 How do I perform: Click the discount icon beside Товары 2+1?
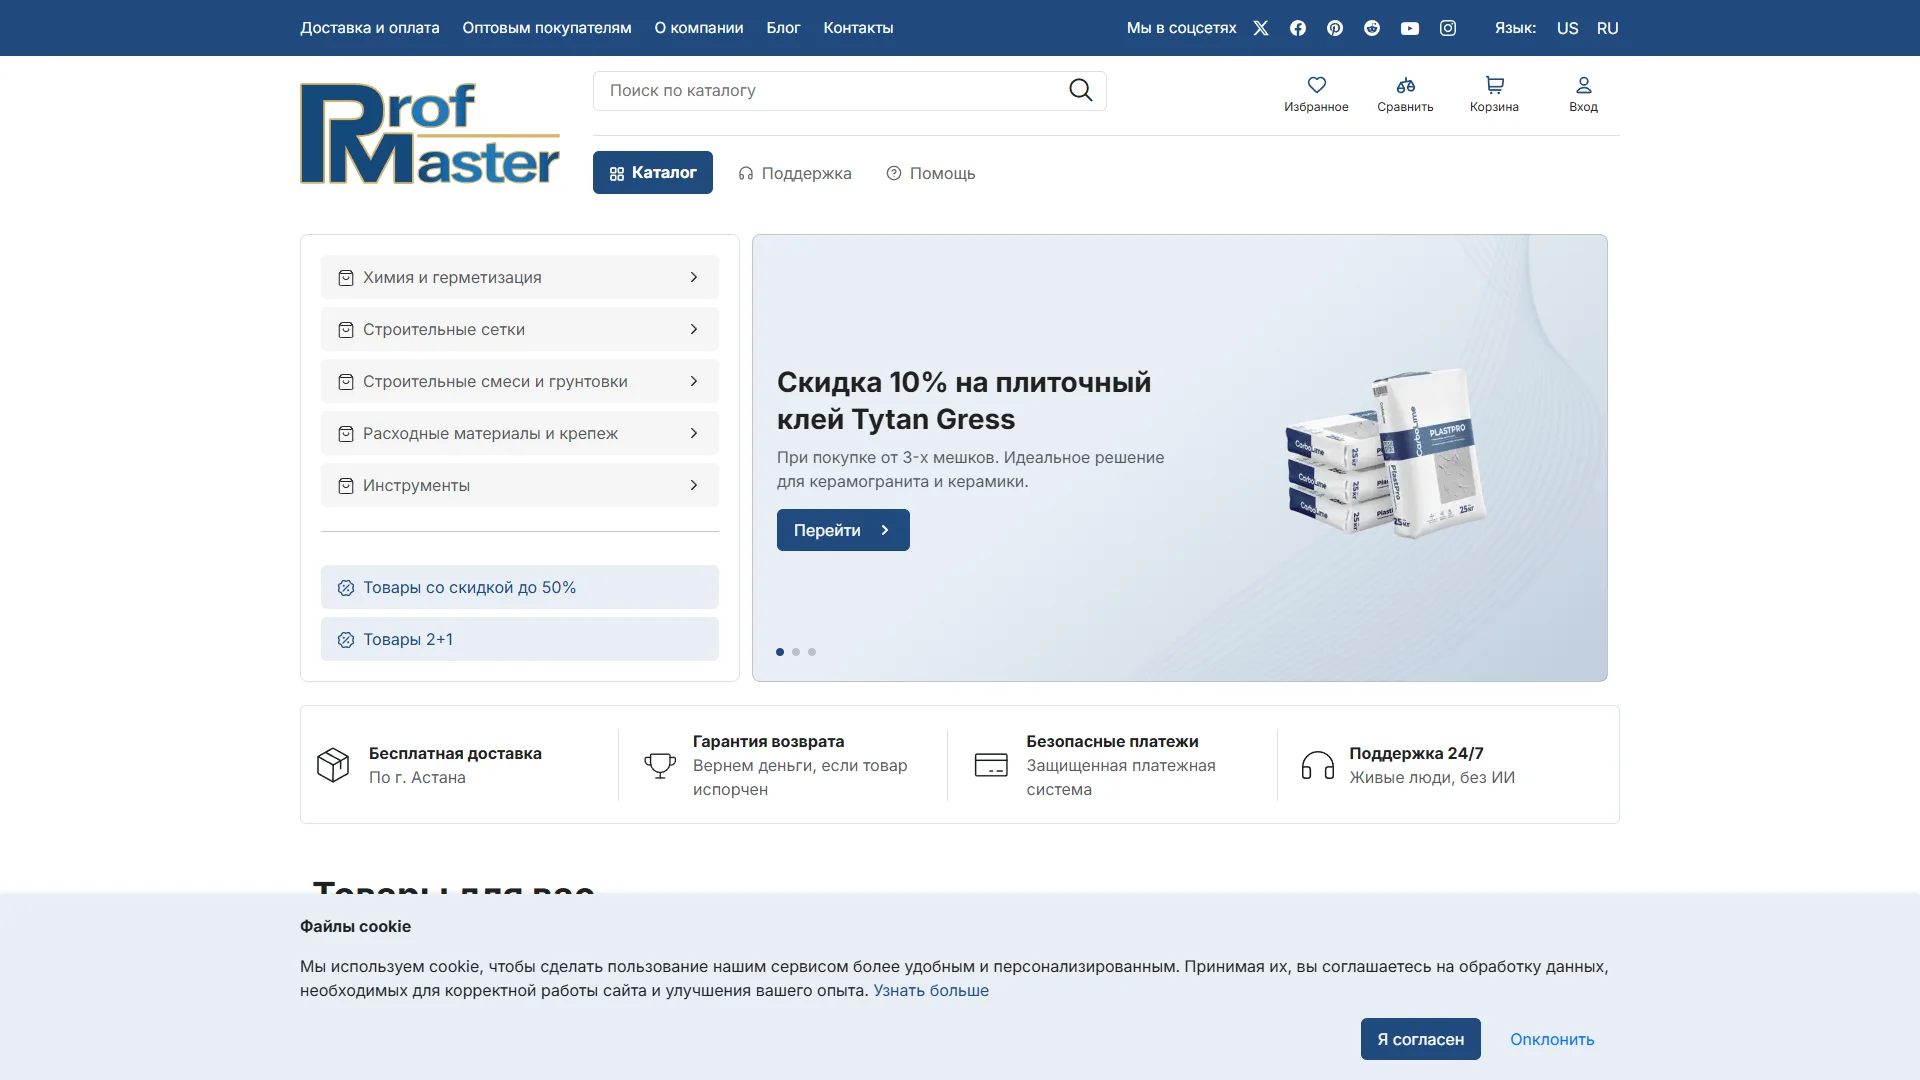(346, 640)
